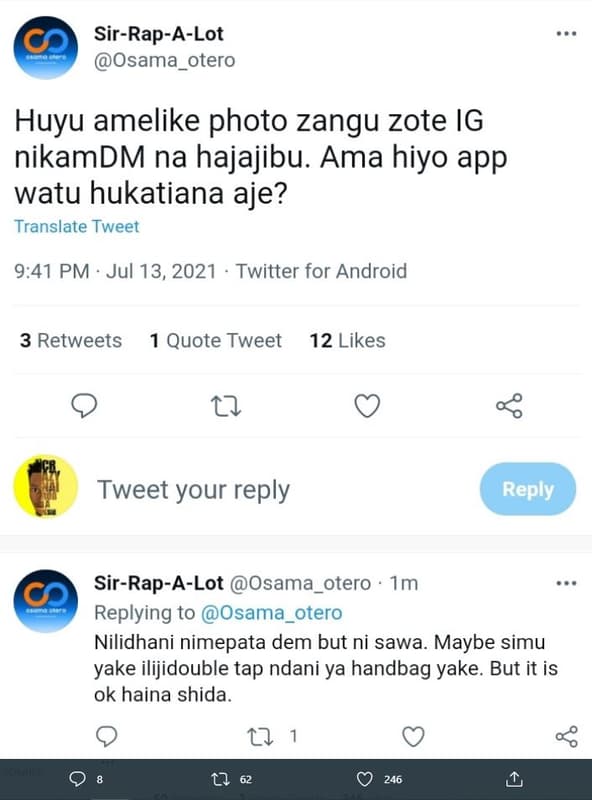
Task: Like the 'Nilidhani nimepata dem' reply tweet
Action: click(410, 735)
